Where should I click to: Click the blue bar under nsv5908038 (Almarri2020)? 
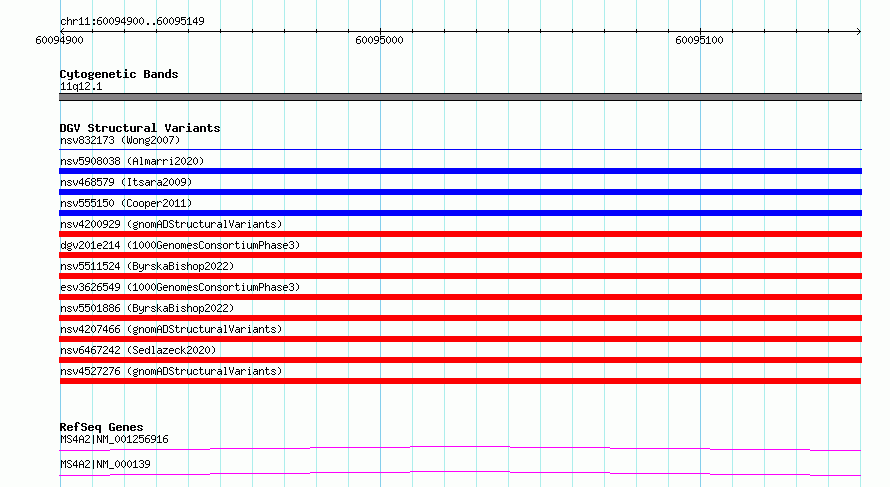[460, 171]
